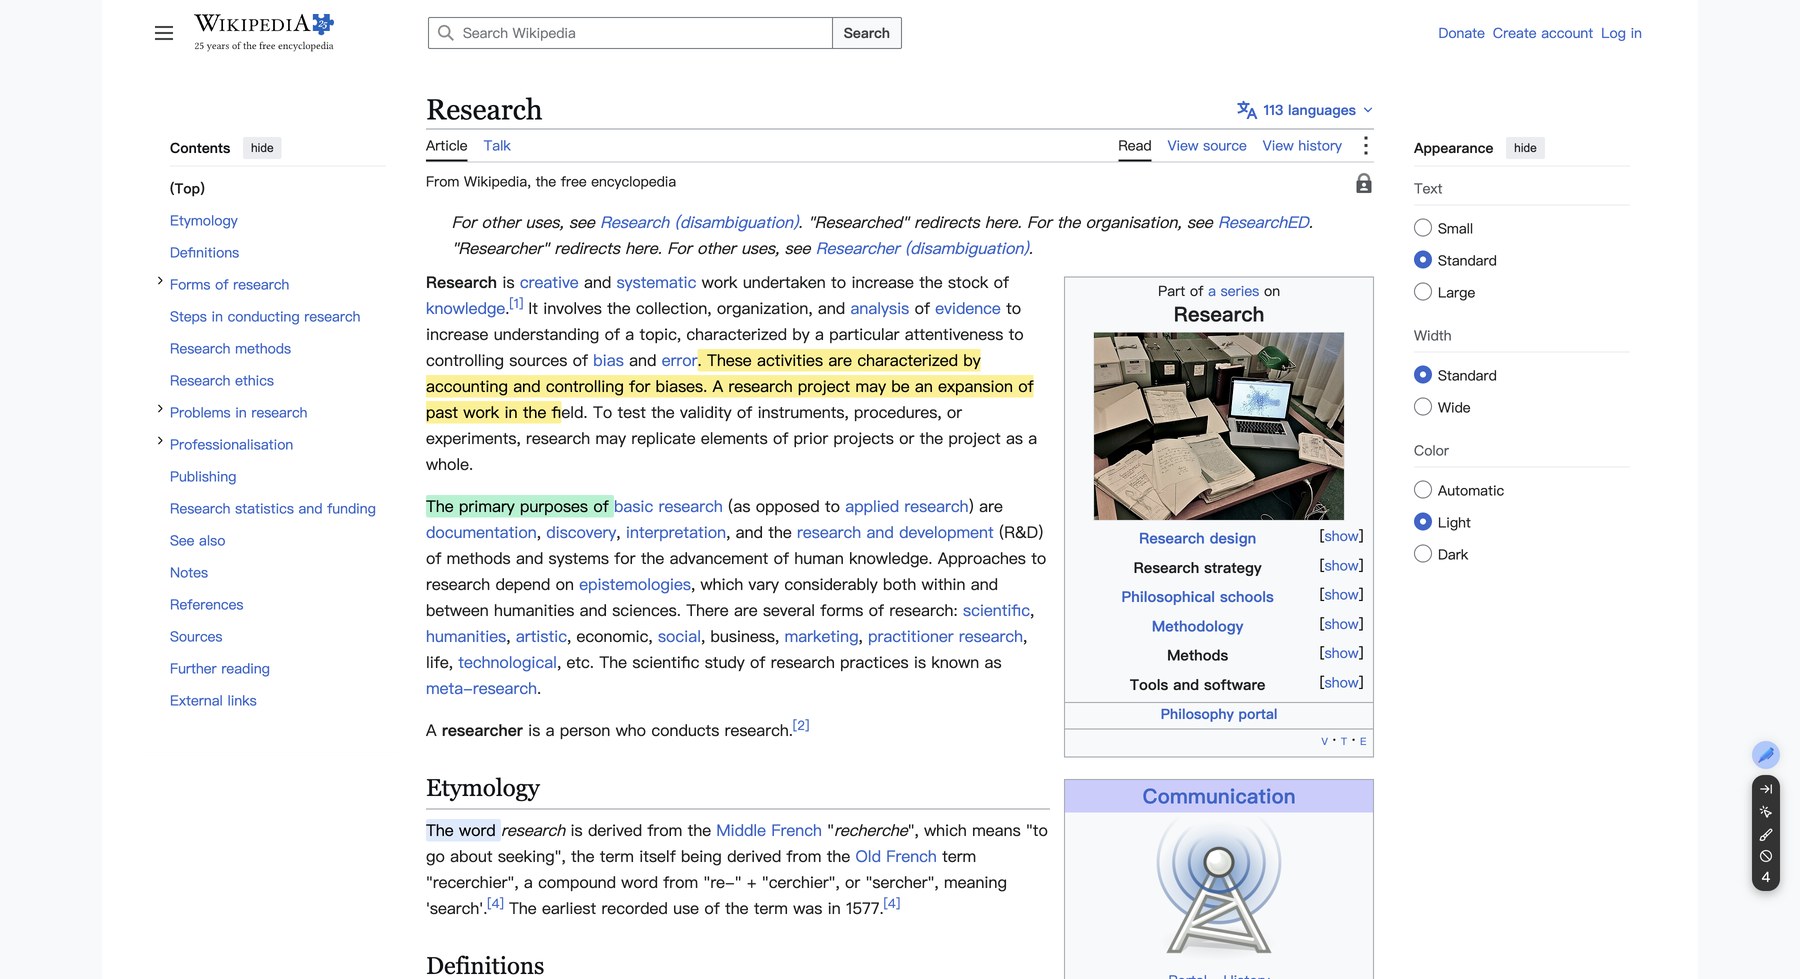This screenshot has width=1800, height=979.
Task: Click the language translation icon
Action: [1246, 110]
